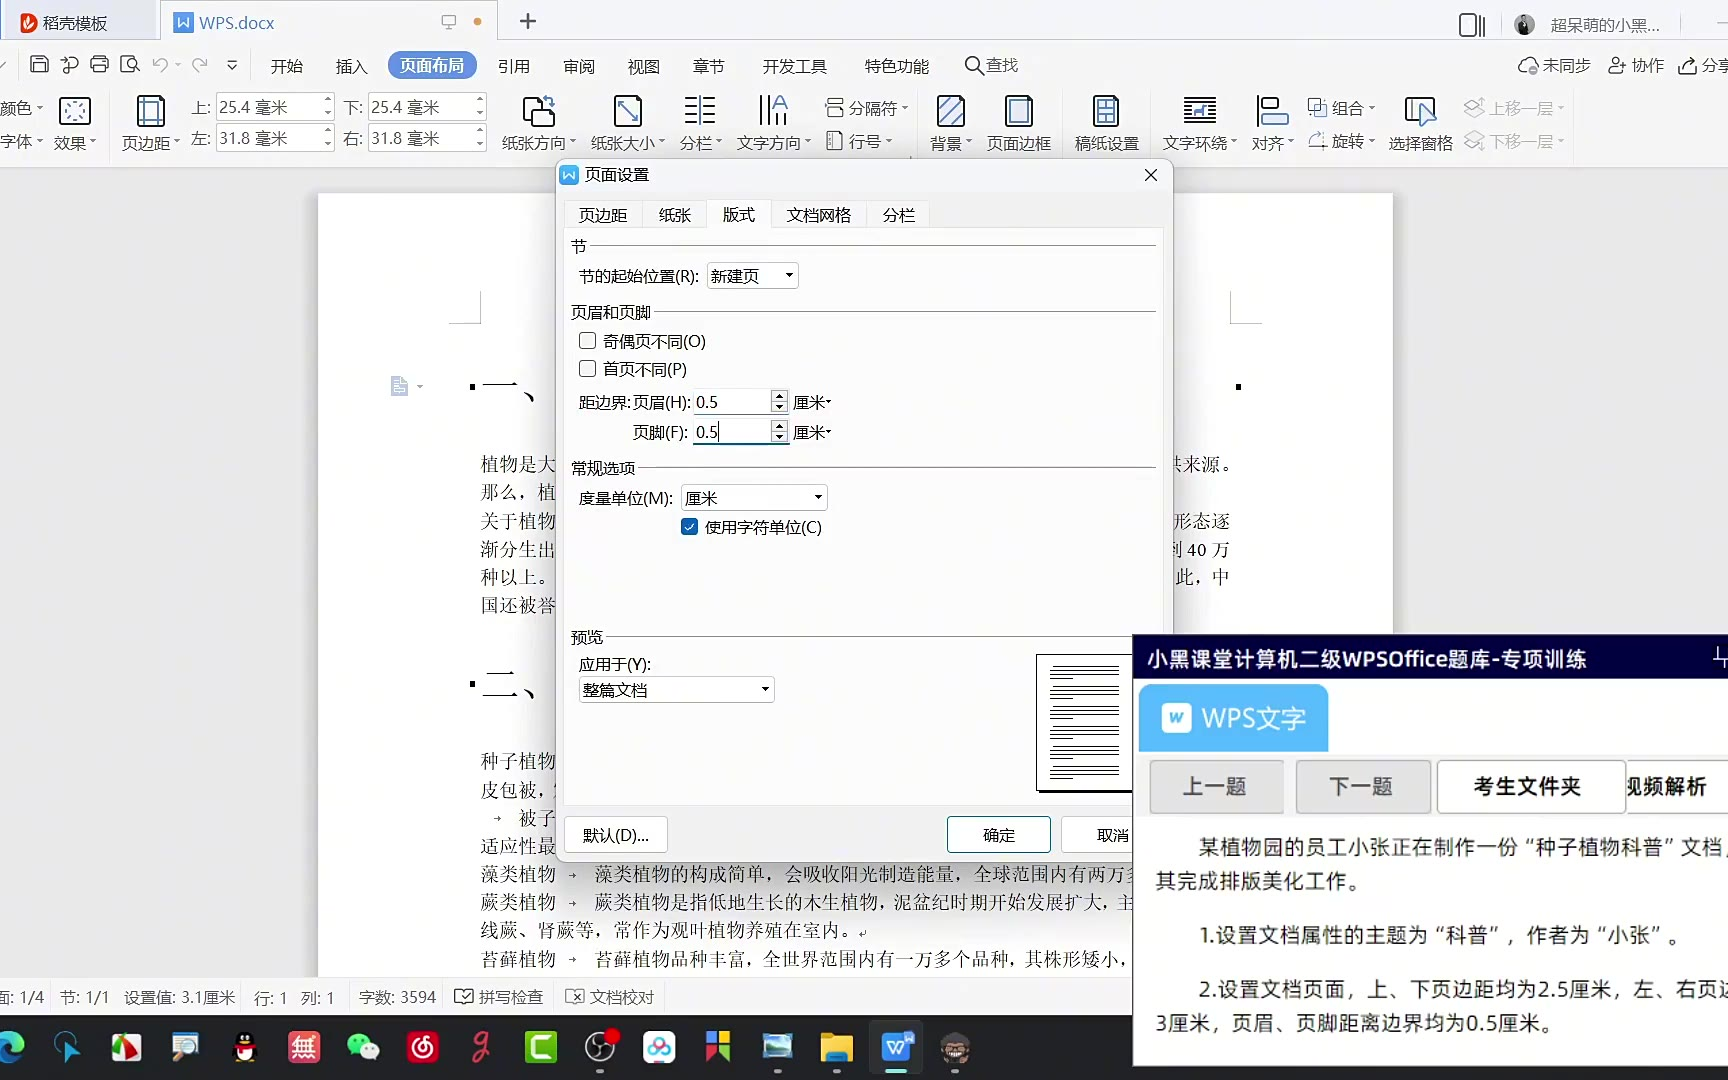Click the page background icon
1728x1080 pixels.
point(950,112)
